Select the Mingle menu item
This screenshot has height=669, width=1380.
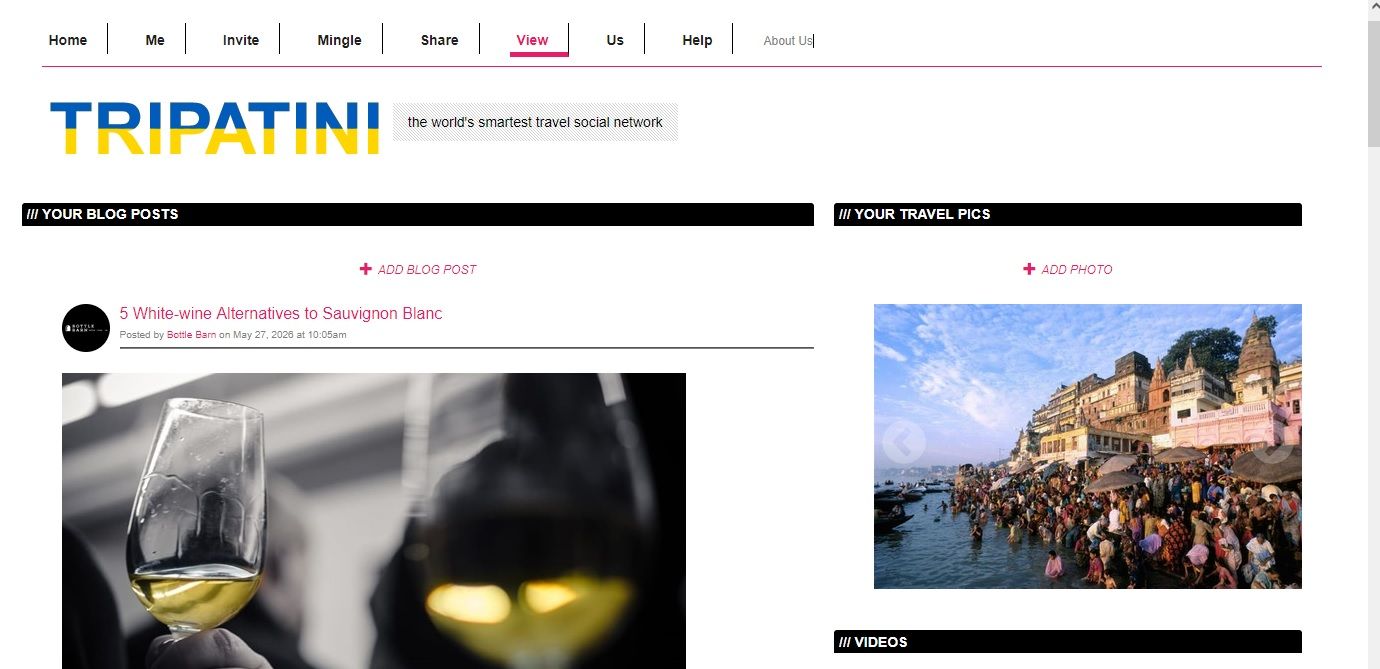339,40
